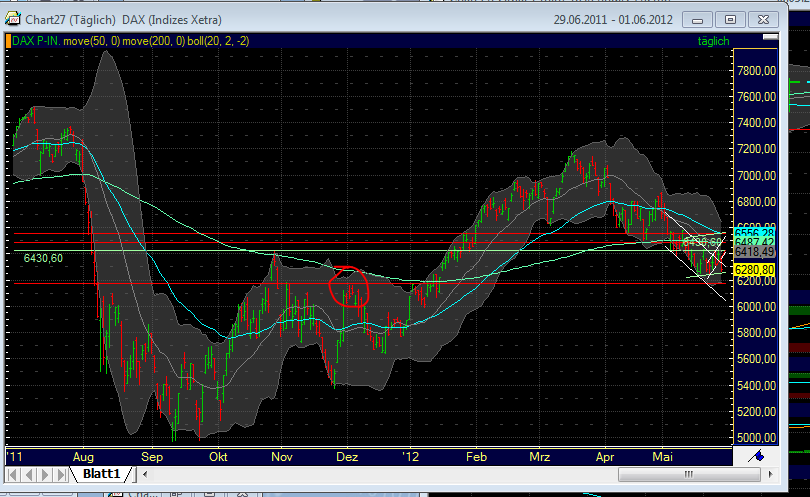This screenshot has width=810, height=497.
Task: Click the 7200,00 price axis label
Action: point(756,149)
